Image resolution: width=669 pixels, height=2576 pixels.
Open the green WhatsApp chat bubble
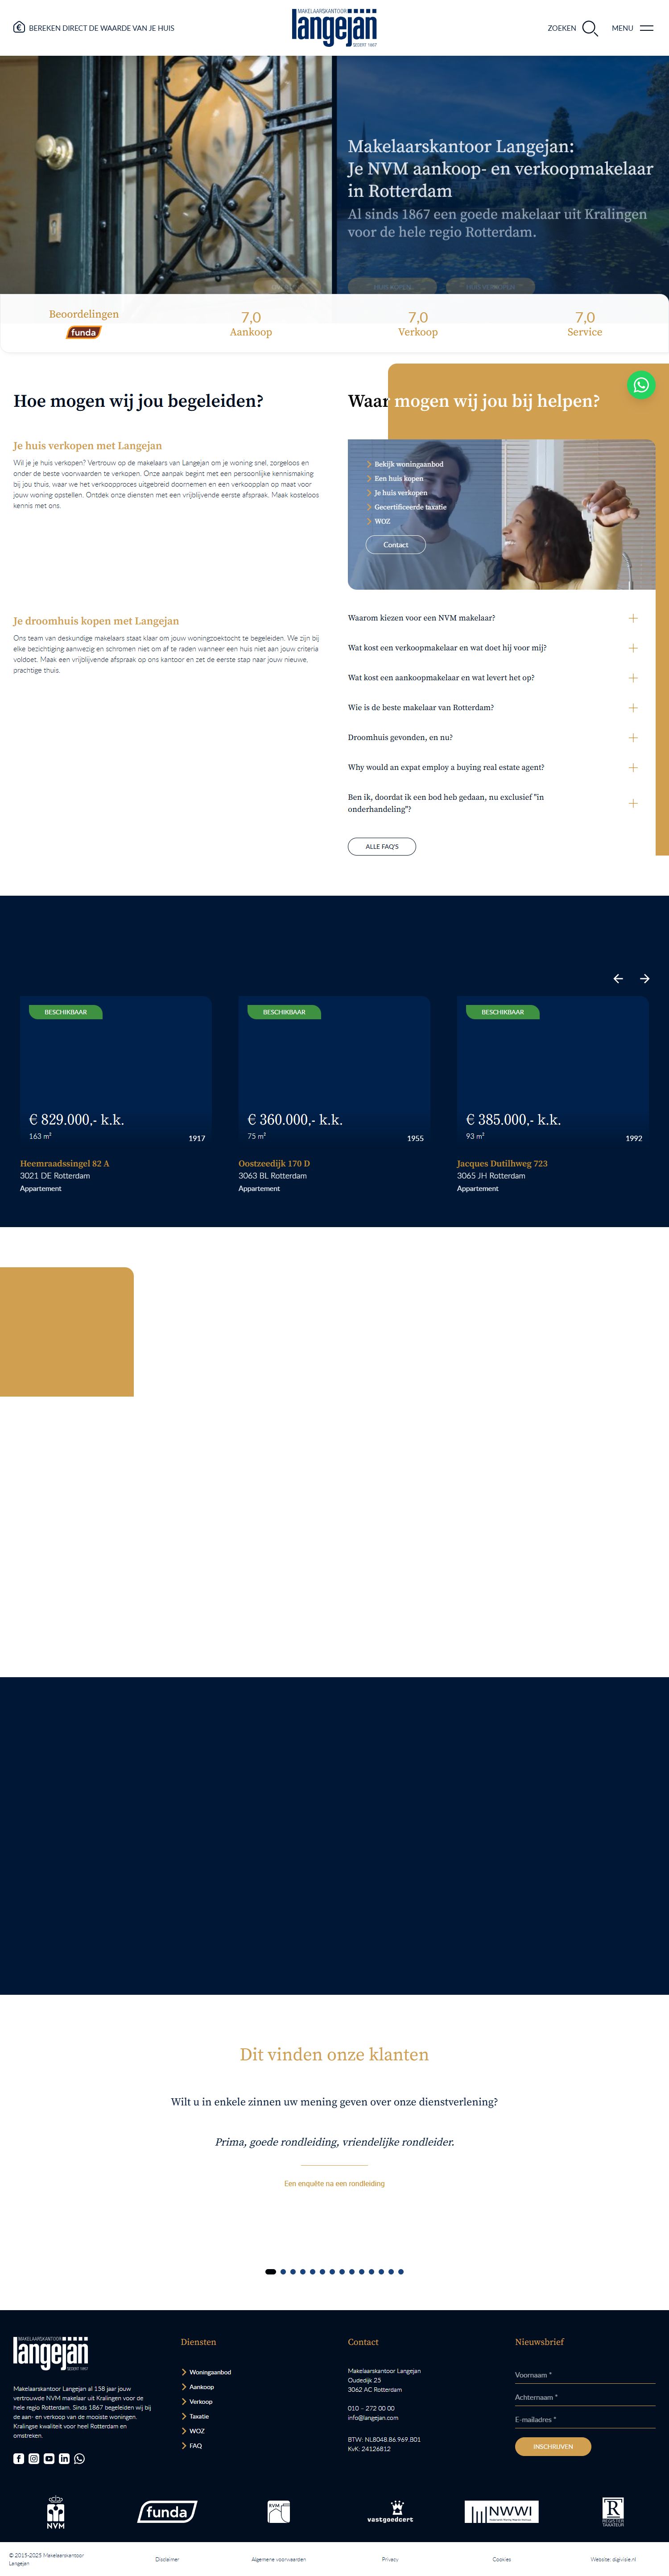coord(641,385)
